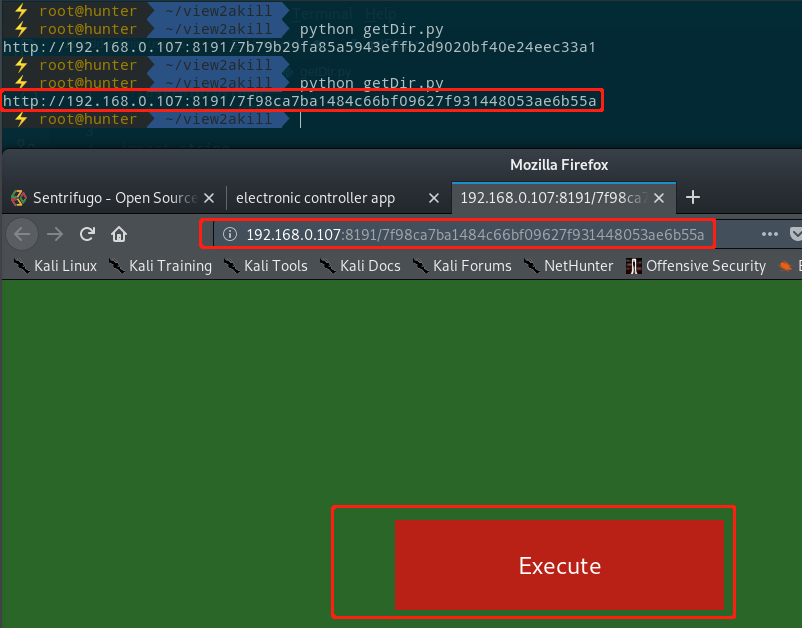Open the Terminal menu in the terminal window
Viewport: 802px width, 628px height.
point(323,14)
